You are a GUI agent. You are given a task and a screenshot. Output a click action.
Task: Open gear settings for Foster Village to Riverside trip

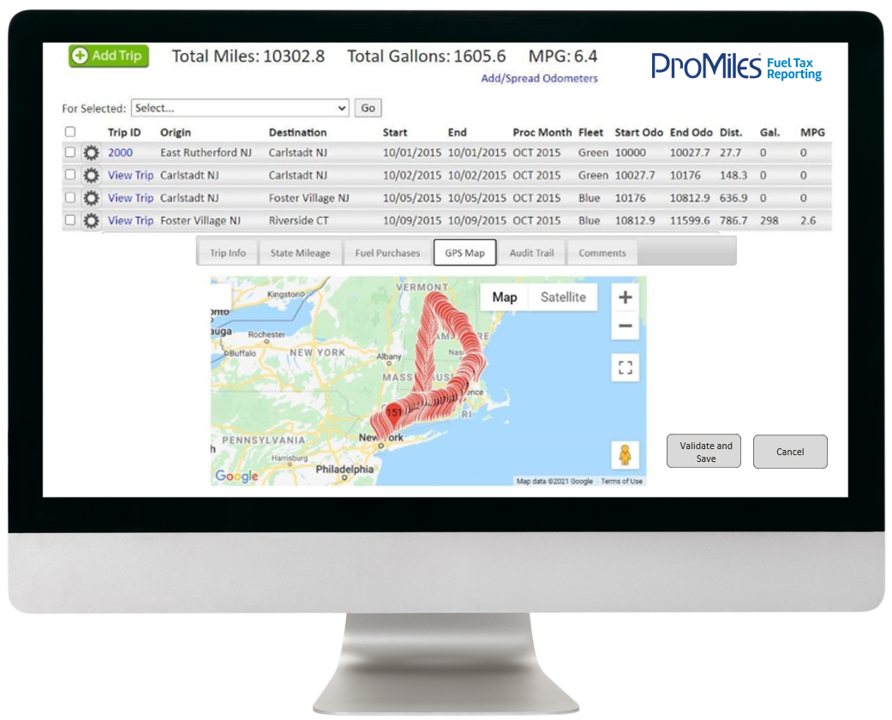pos(91,221)
